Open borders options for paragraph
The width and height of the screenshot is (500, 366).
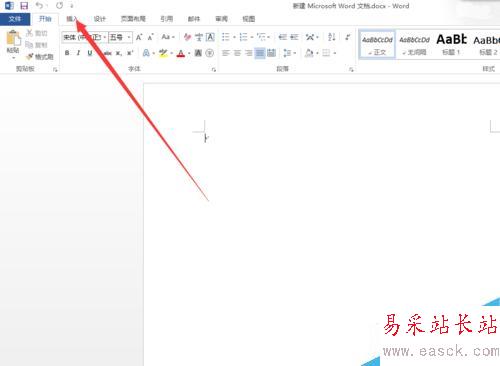326,53
